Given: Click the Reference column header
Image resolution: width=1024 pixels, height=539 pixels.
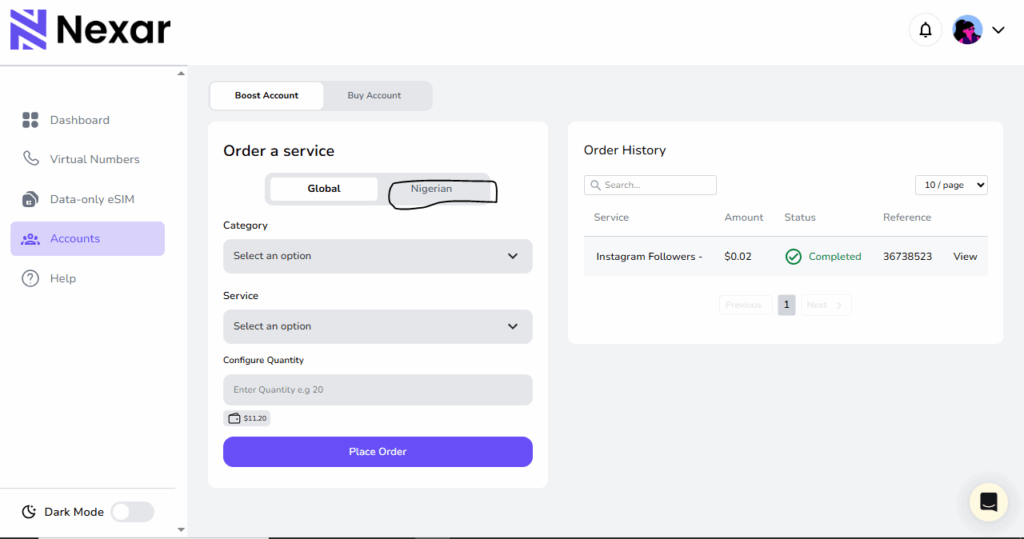Looking at the screenshot, I should (906, 218).
